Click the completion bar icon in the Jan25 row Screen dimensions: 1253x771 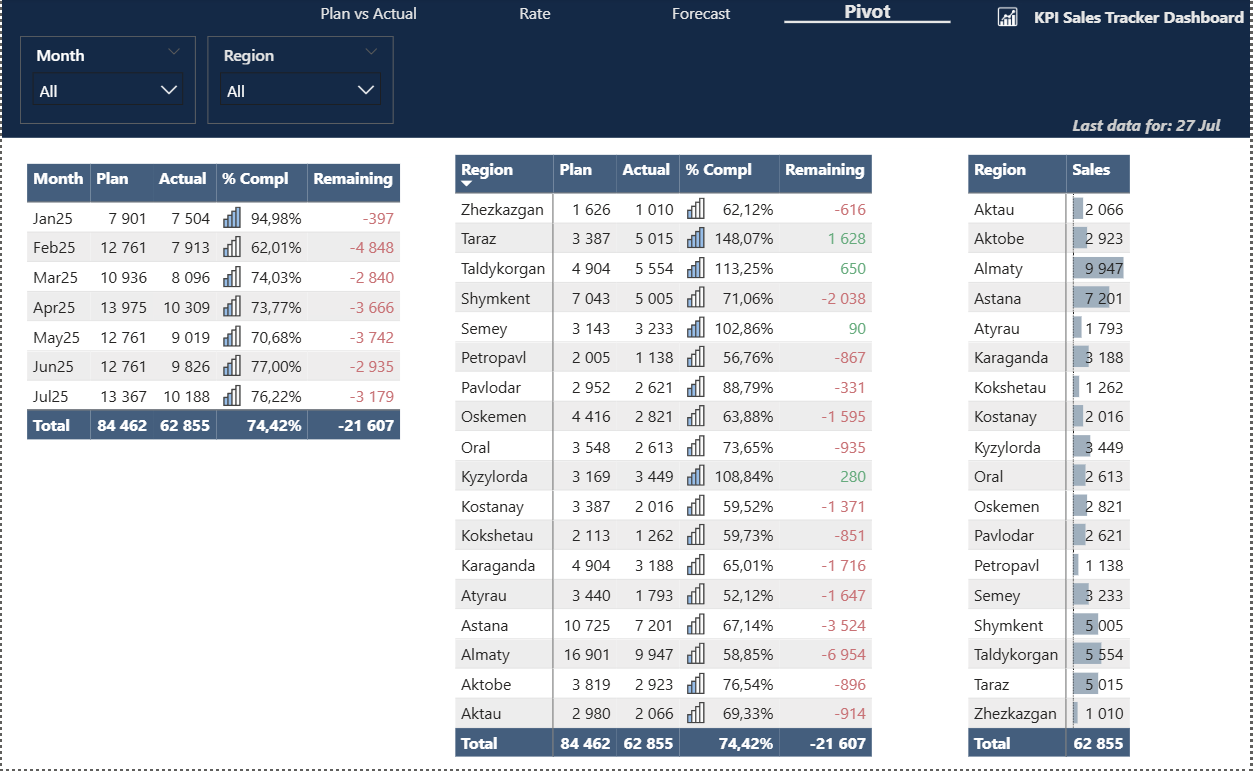point(232,218)
